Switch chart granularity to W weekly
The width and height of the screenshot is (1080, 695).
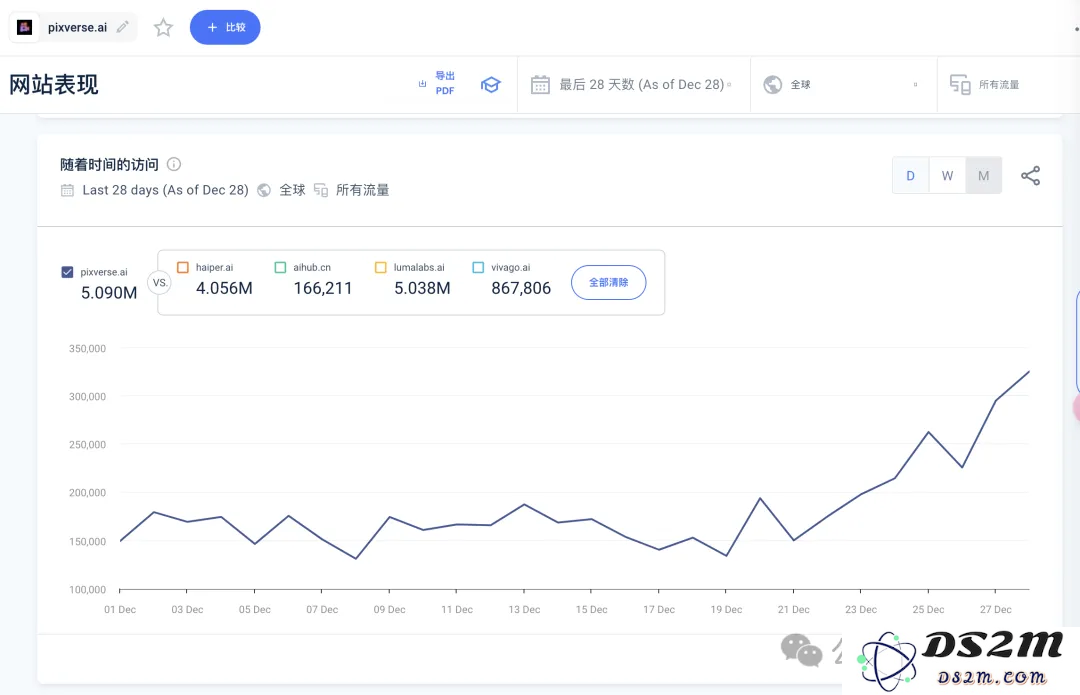[948, 176]
